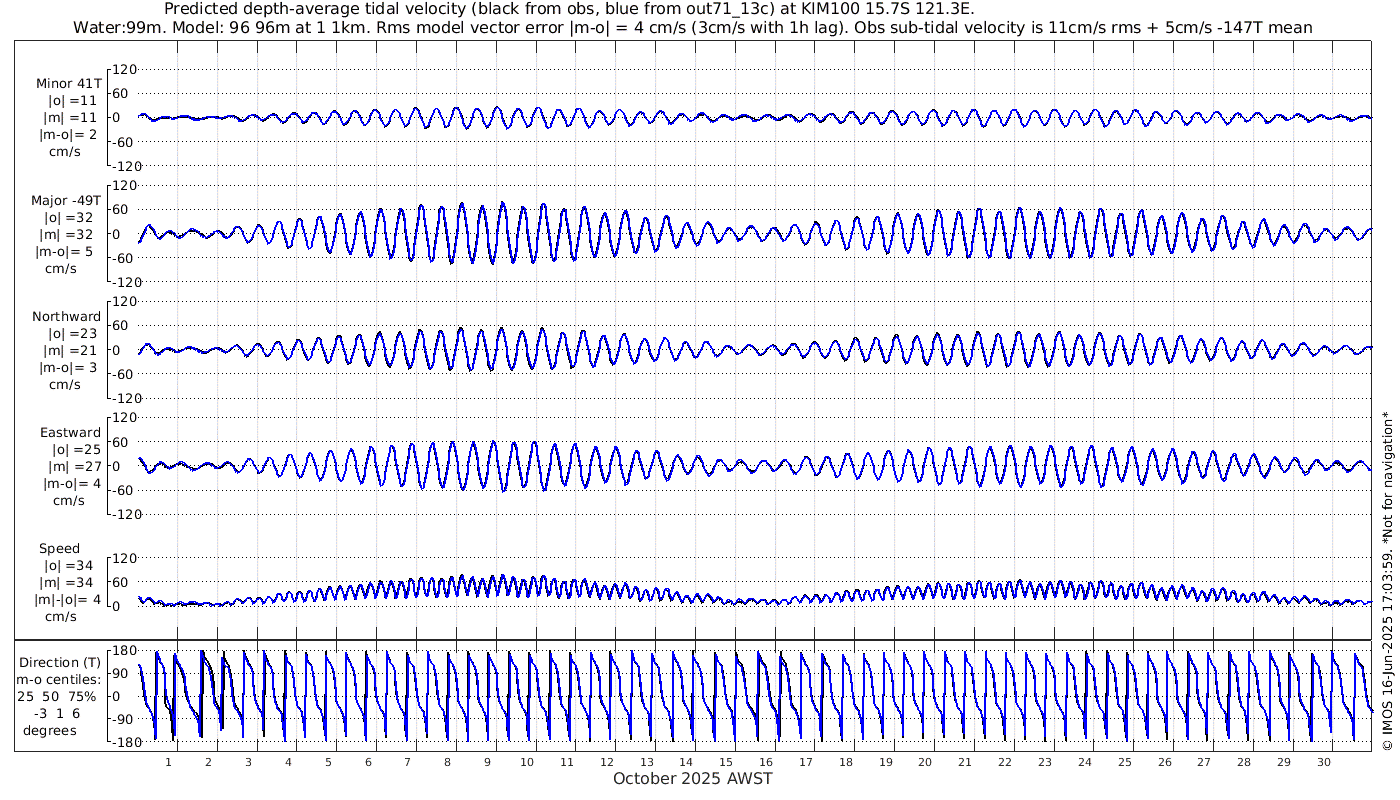
Task: Click the 'Eastward' panel label
Action: point(70,433)
